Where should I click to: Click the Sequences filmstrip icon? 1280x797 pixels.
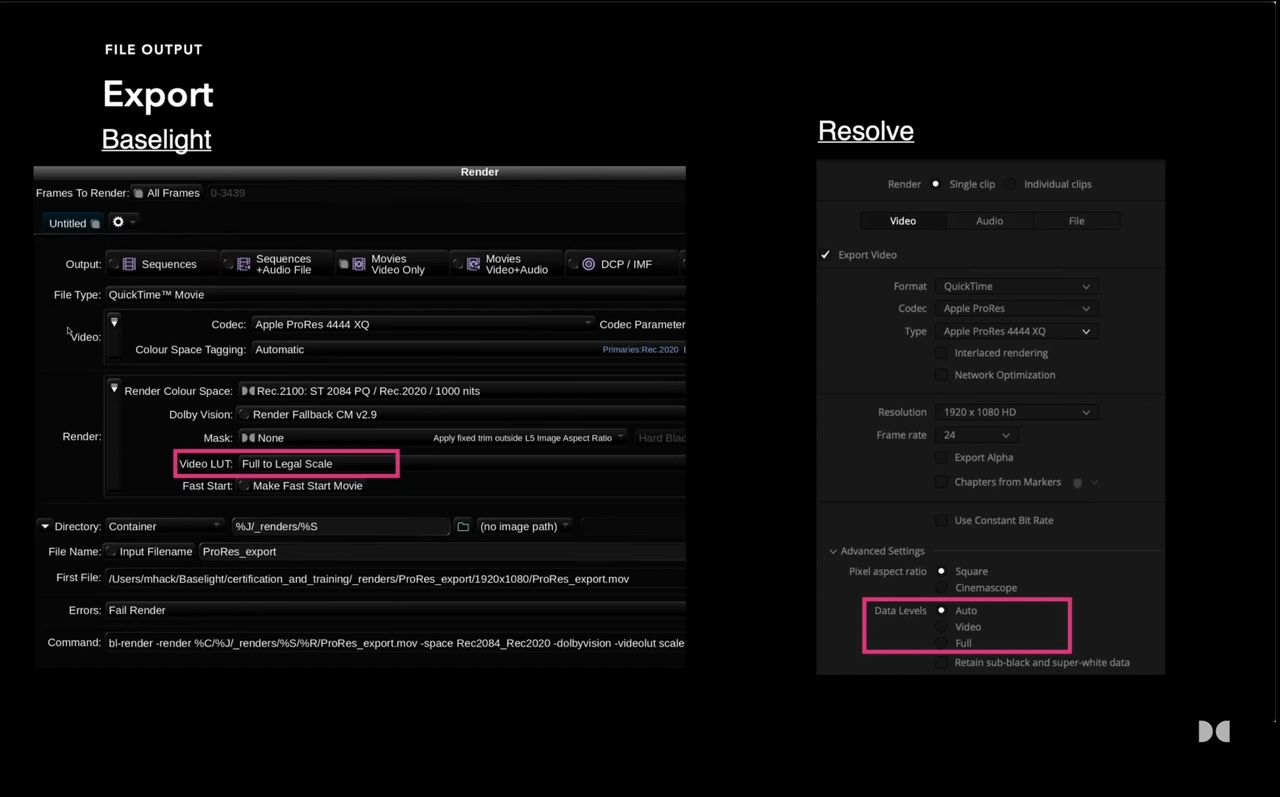pyautogui.click(x=129, y=264)
